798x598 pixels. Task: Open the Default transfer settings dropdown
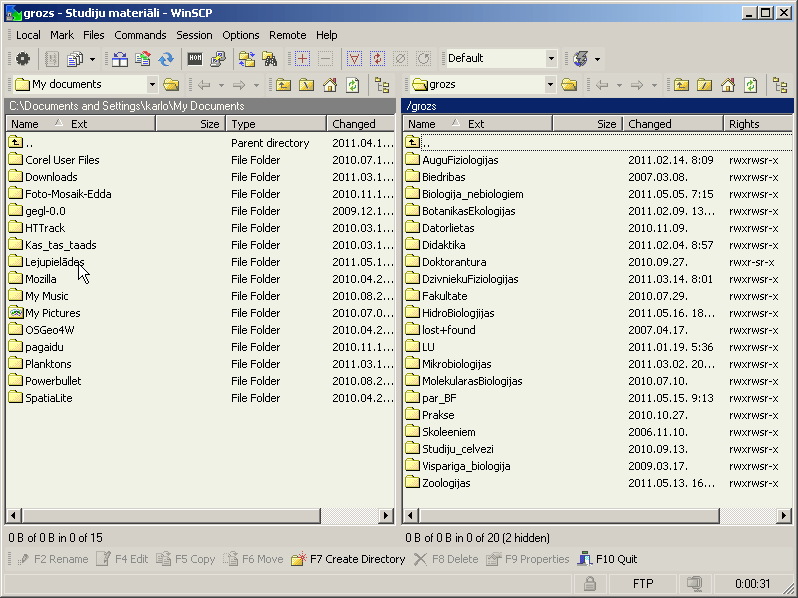pos(551,59)
